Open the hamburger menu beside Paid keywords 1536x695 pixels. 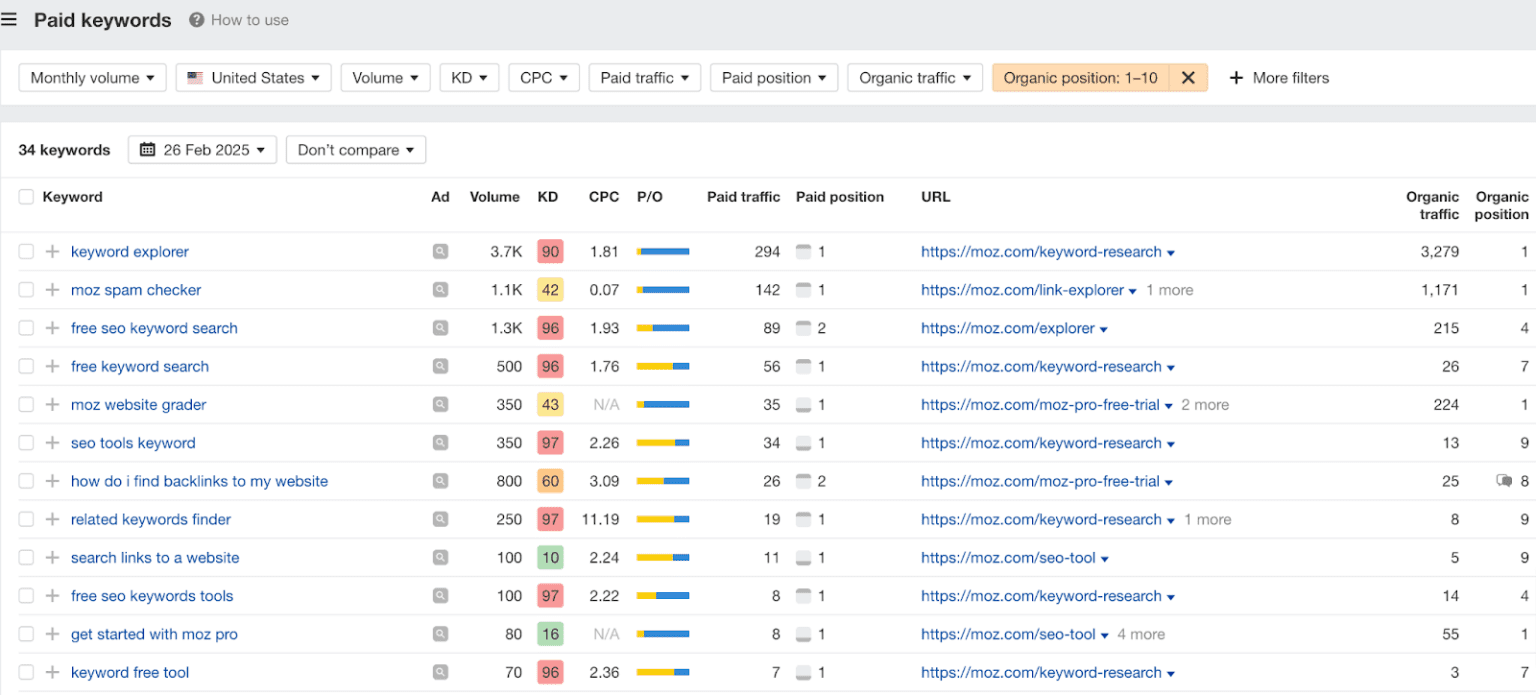coord(9,20)
